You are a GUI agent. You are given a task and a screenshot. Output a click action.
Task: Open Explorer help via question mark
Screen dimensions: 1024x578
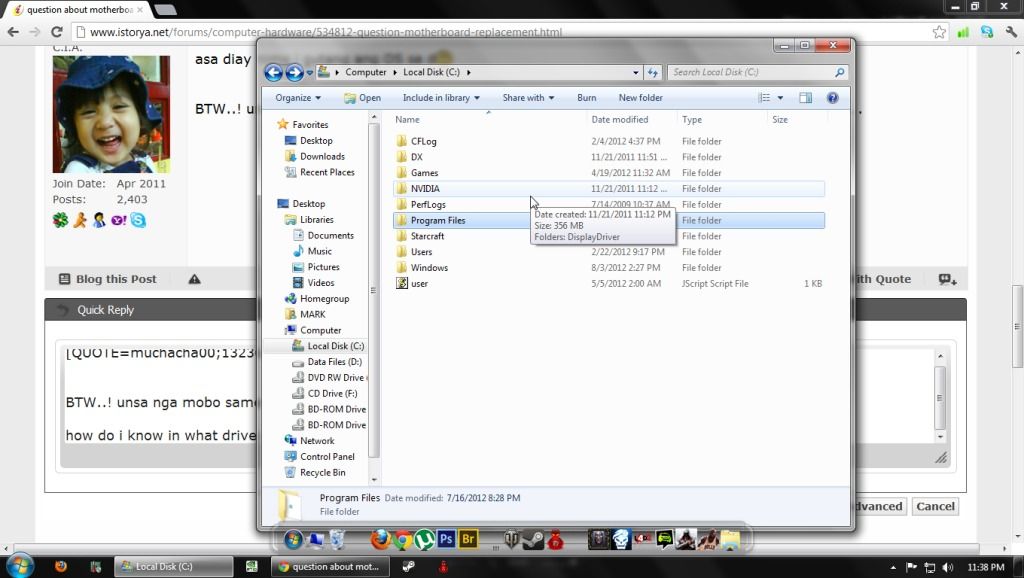(832, 98)
